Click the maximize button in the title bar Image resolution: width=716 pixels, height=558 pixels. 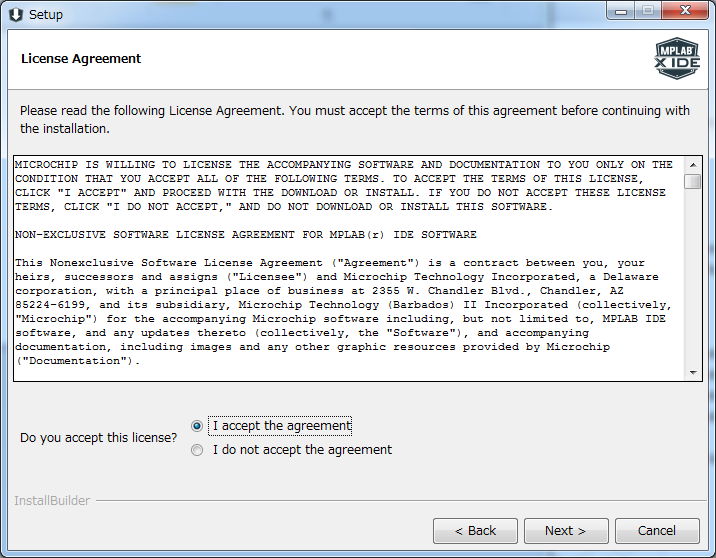tap(647, 11)
